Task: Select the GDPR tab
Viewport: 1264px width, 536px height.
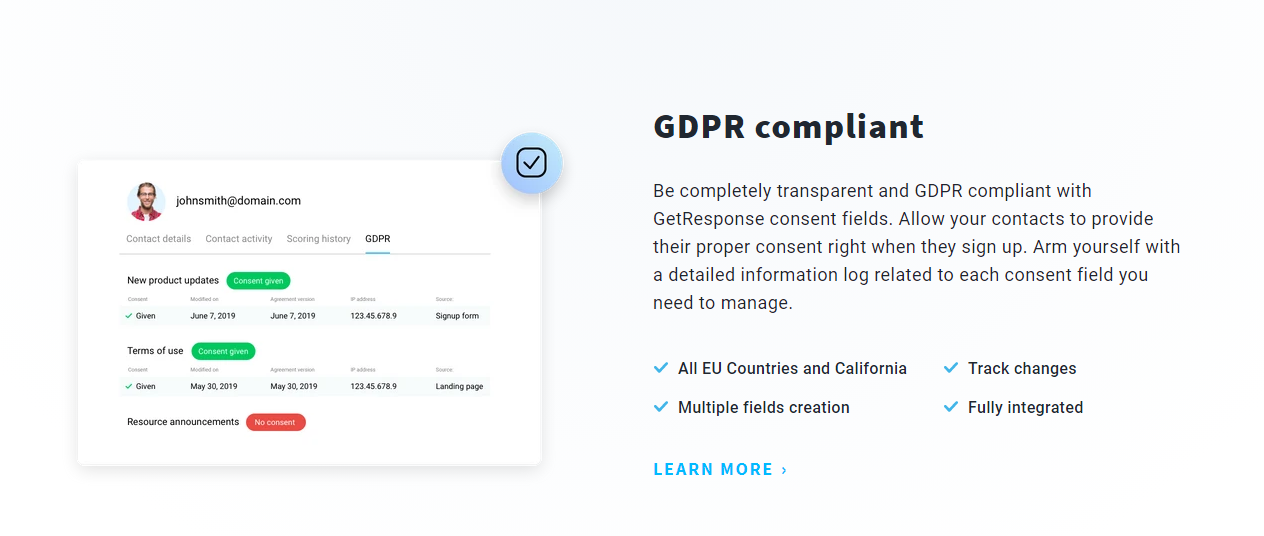Action: [377, 239]
